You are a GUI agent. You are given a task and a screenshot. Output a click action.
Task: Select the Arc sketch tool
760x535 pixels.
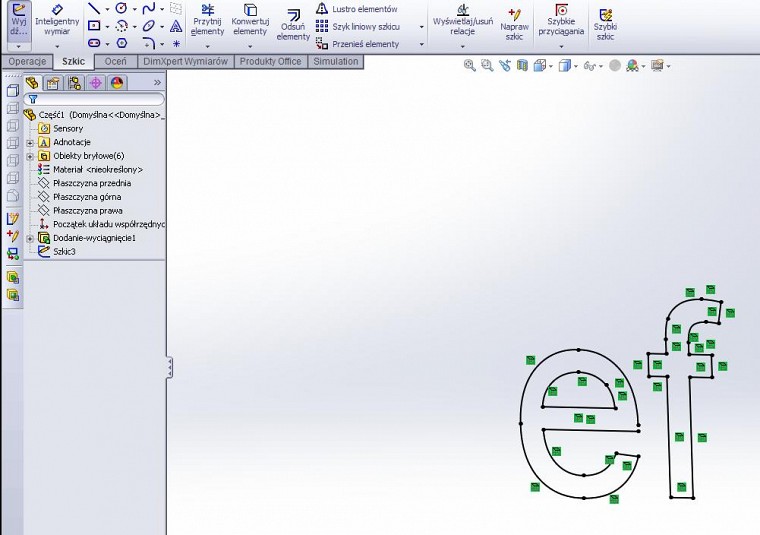coord(122,26)
